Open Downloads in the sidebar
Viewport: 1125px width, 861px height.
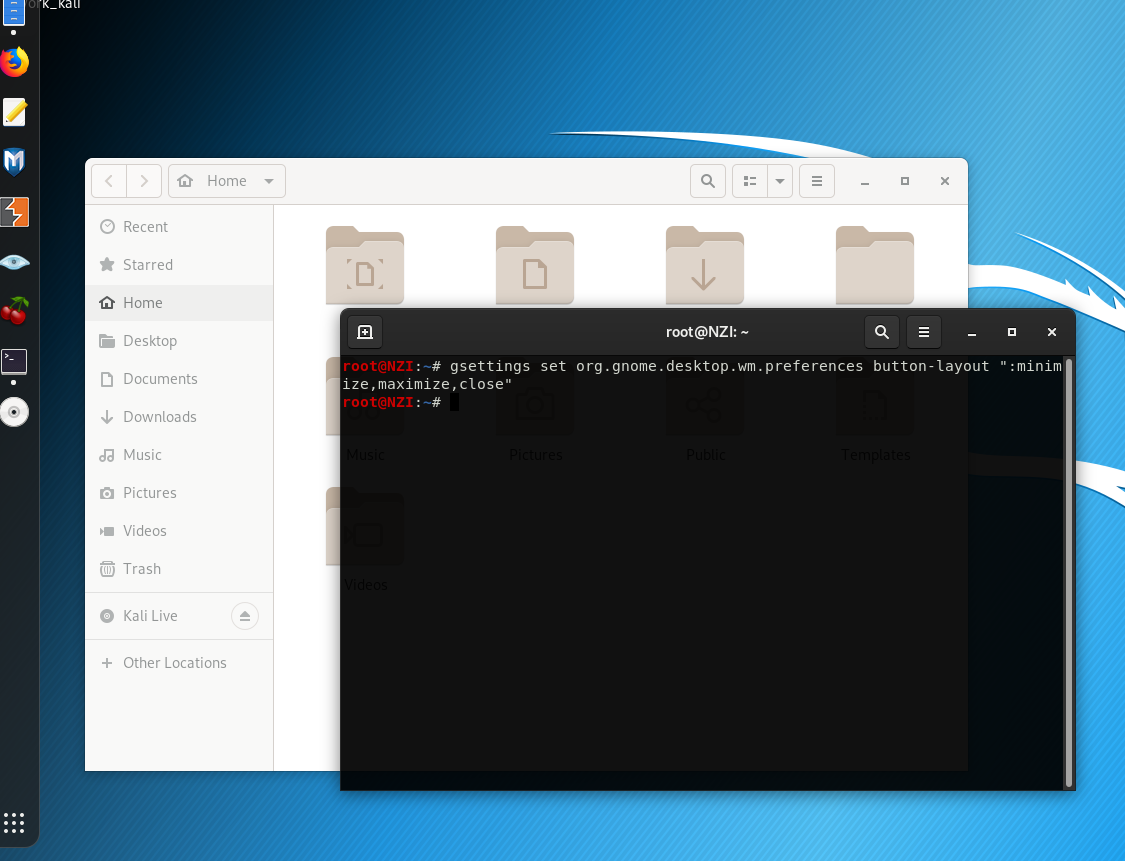pyautogui.click(x=179, y=417)
